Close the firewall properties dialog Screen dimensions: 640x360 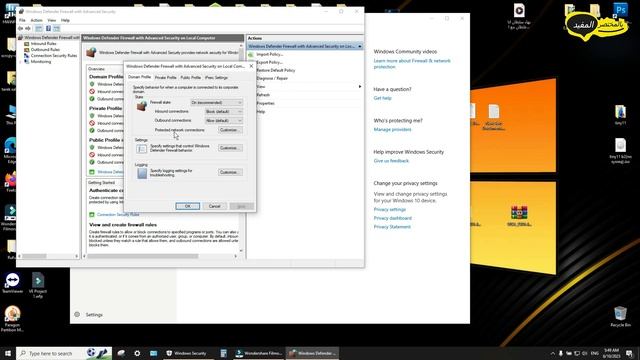coord(251,66)
